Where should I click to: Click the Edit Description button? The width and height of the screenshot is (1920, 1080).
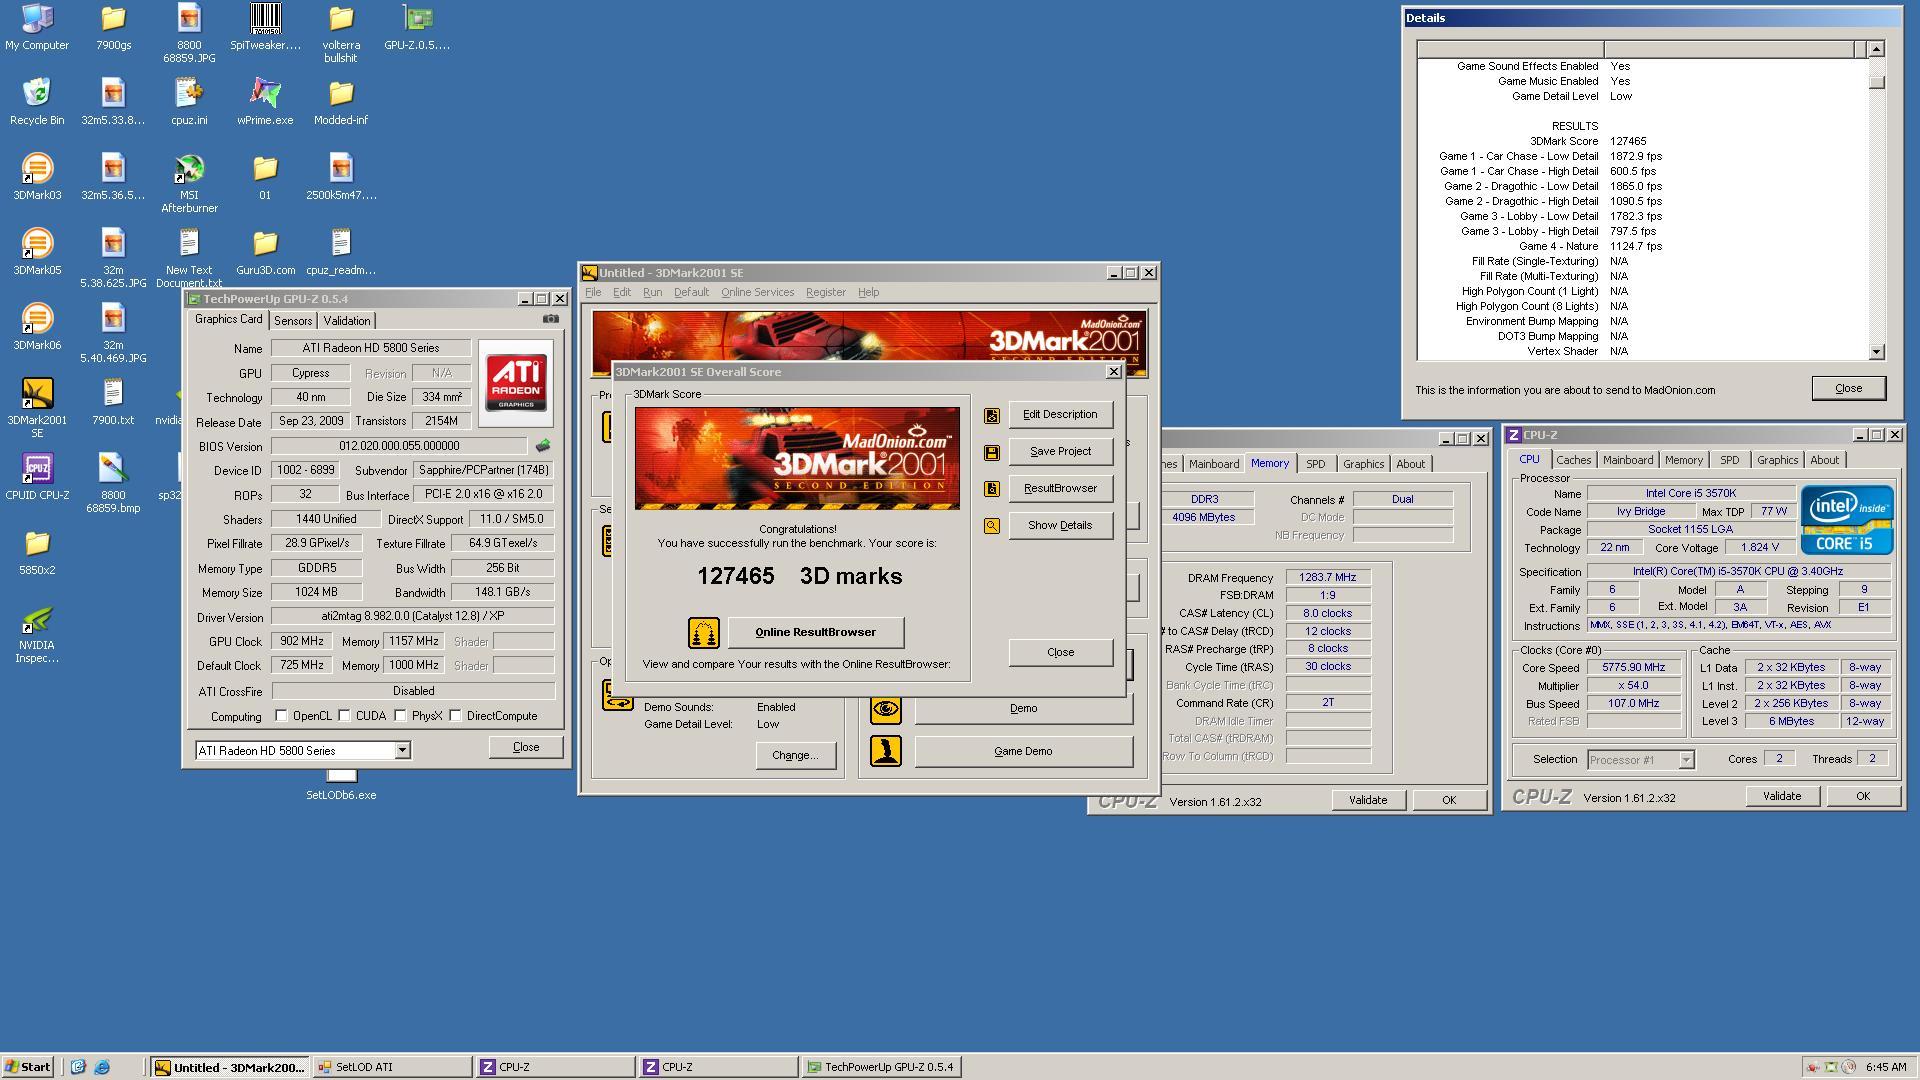(x=1060, y=415)
